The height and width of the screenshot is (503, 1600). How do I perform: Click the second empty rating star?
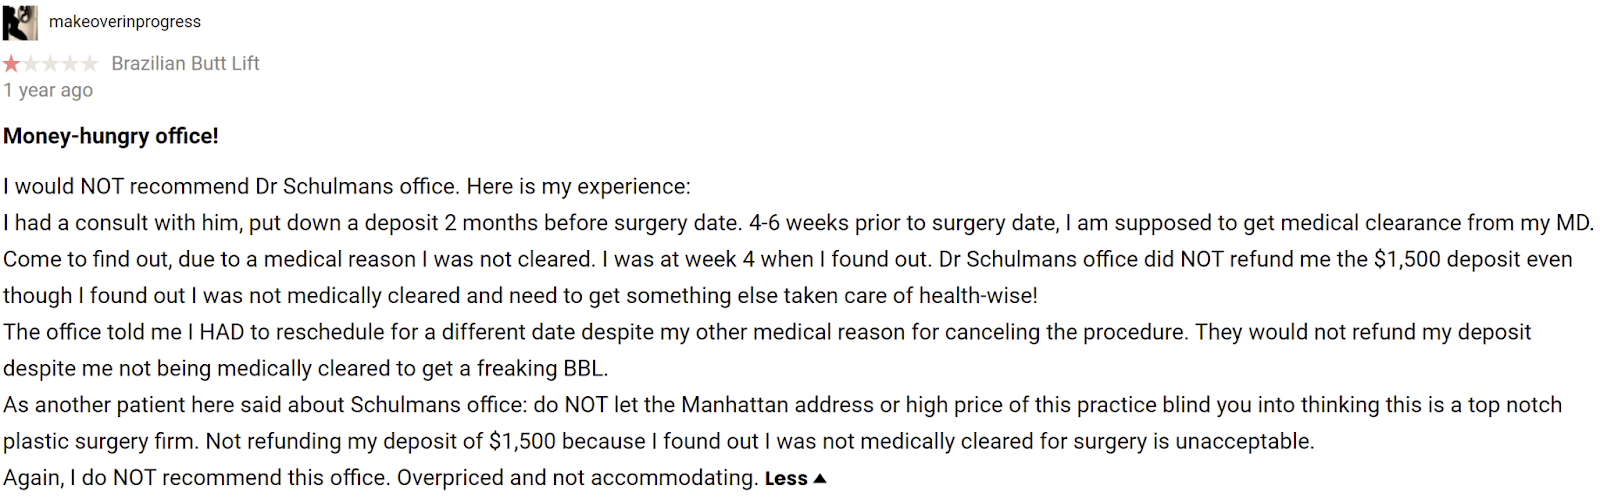pyautogui.click(x=31, y=64)
